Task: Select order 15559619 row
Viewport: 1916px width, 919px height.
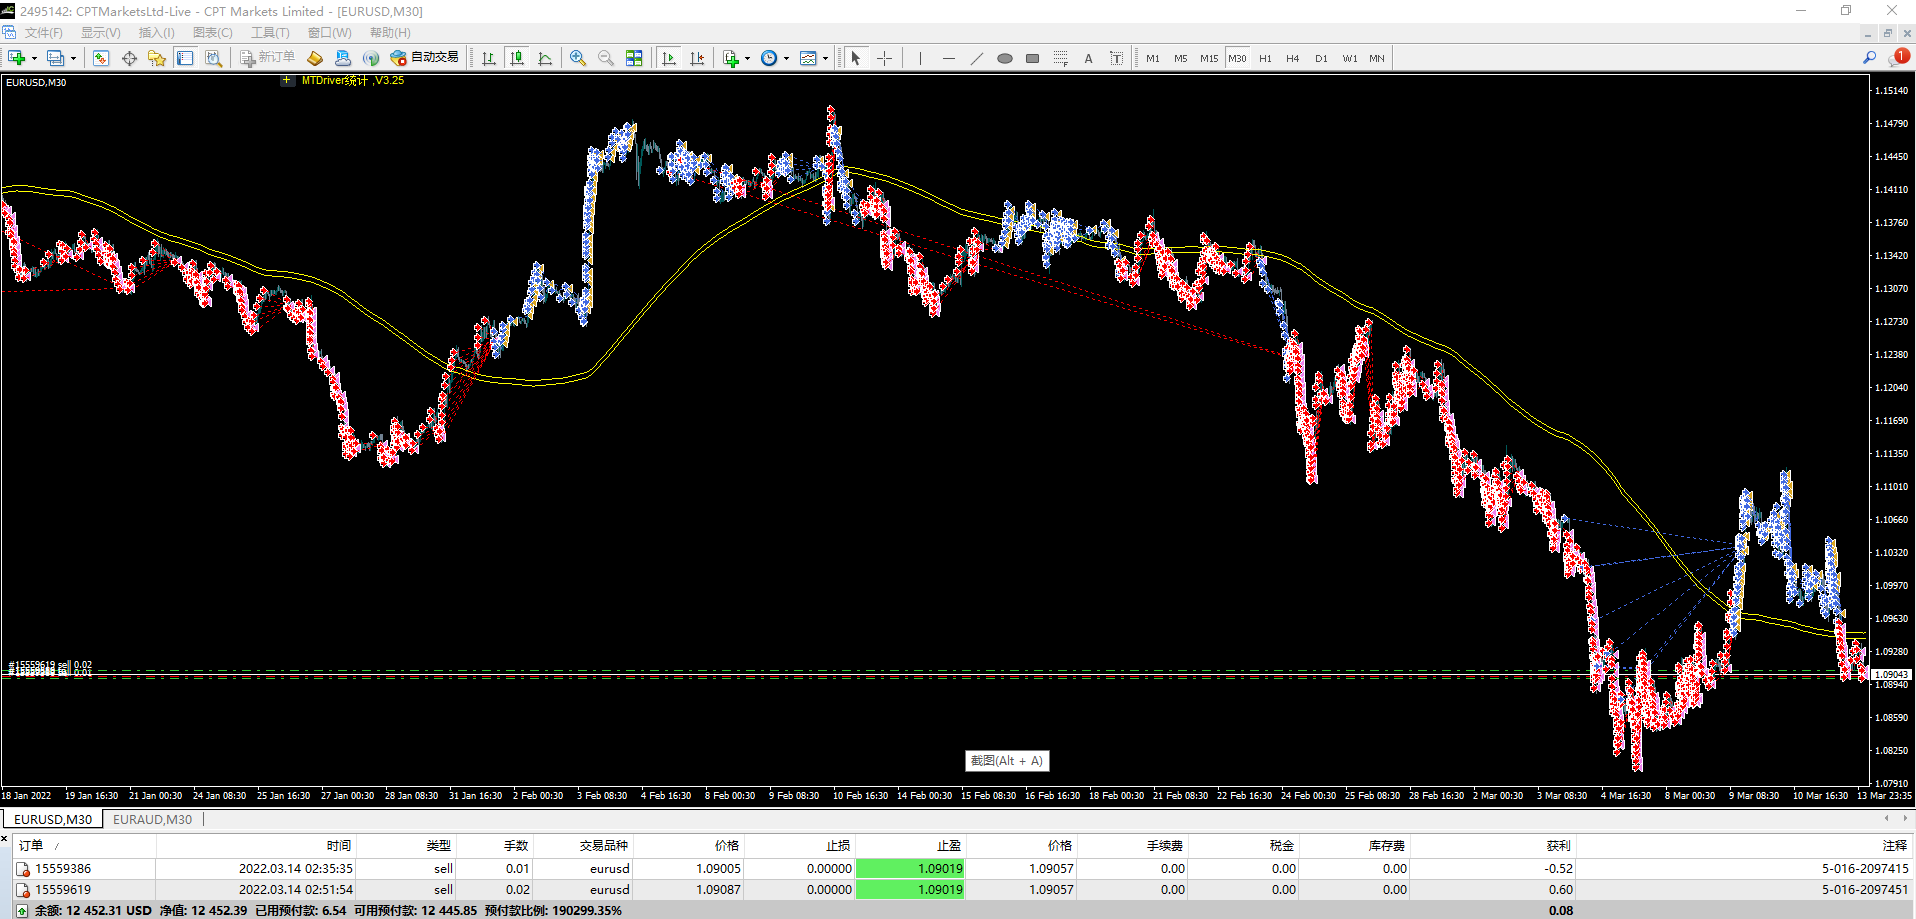Action: pos(963,890)
